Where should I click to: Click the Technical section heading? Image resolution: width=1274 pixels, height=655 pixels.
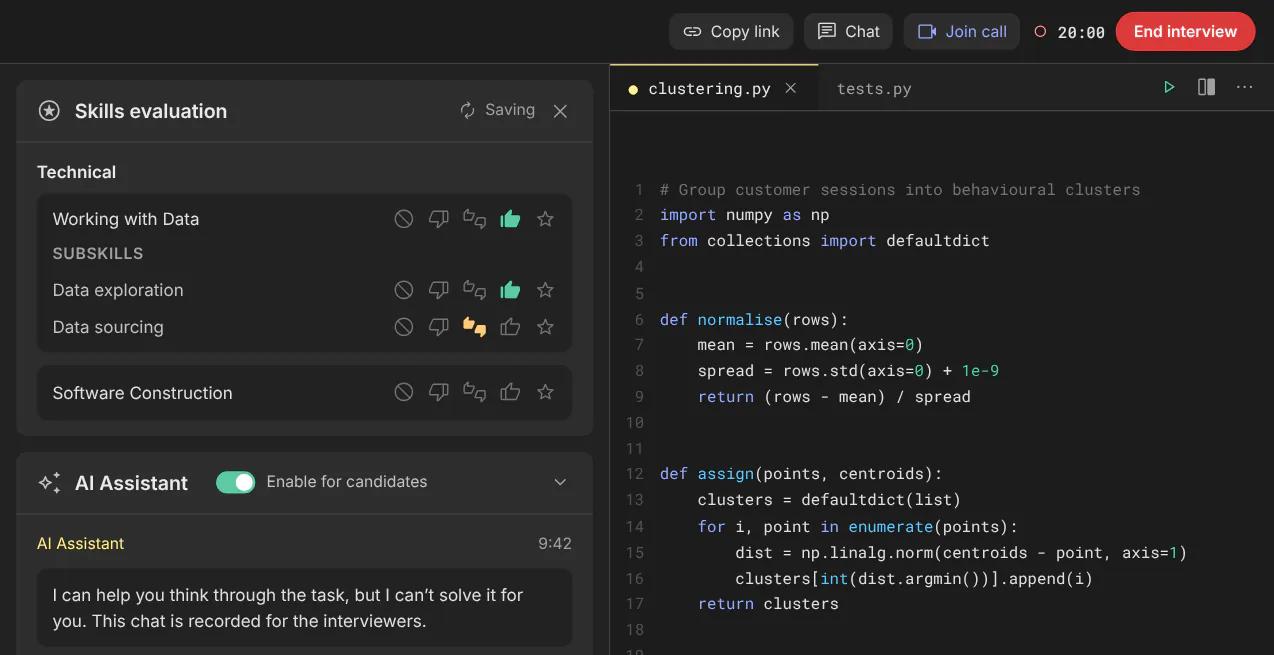(x=76, y=172)
